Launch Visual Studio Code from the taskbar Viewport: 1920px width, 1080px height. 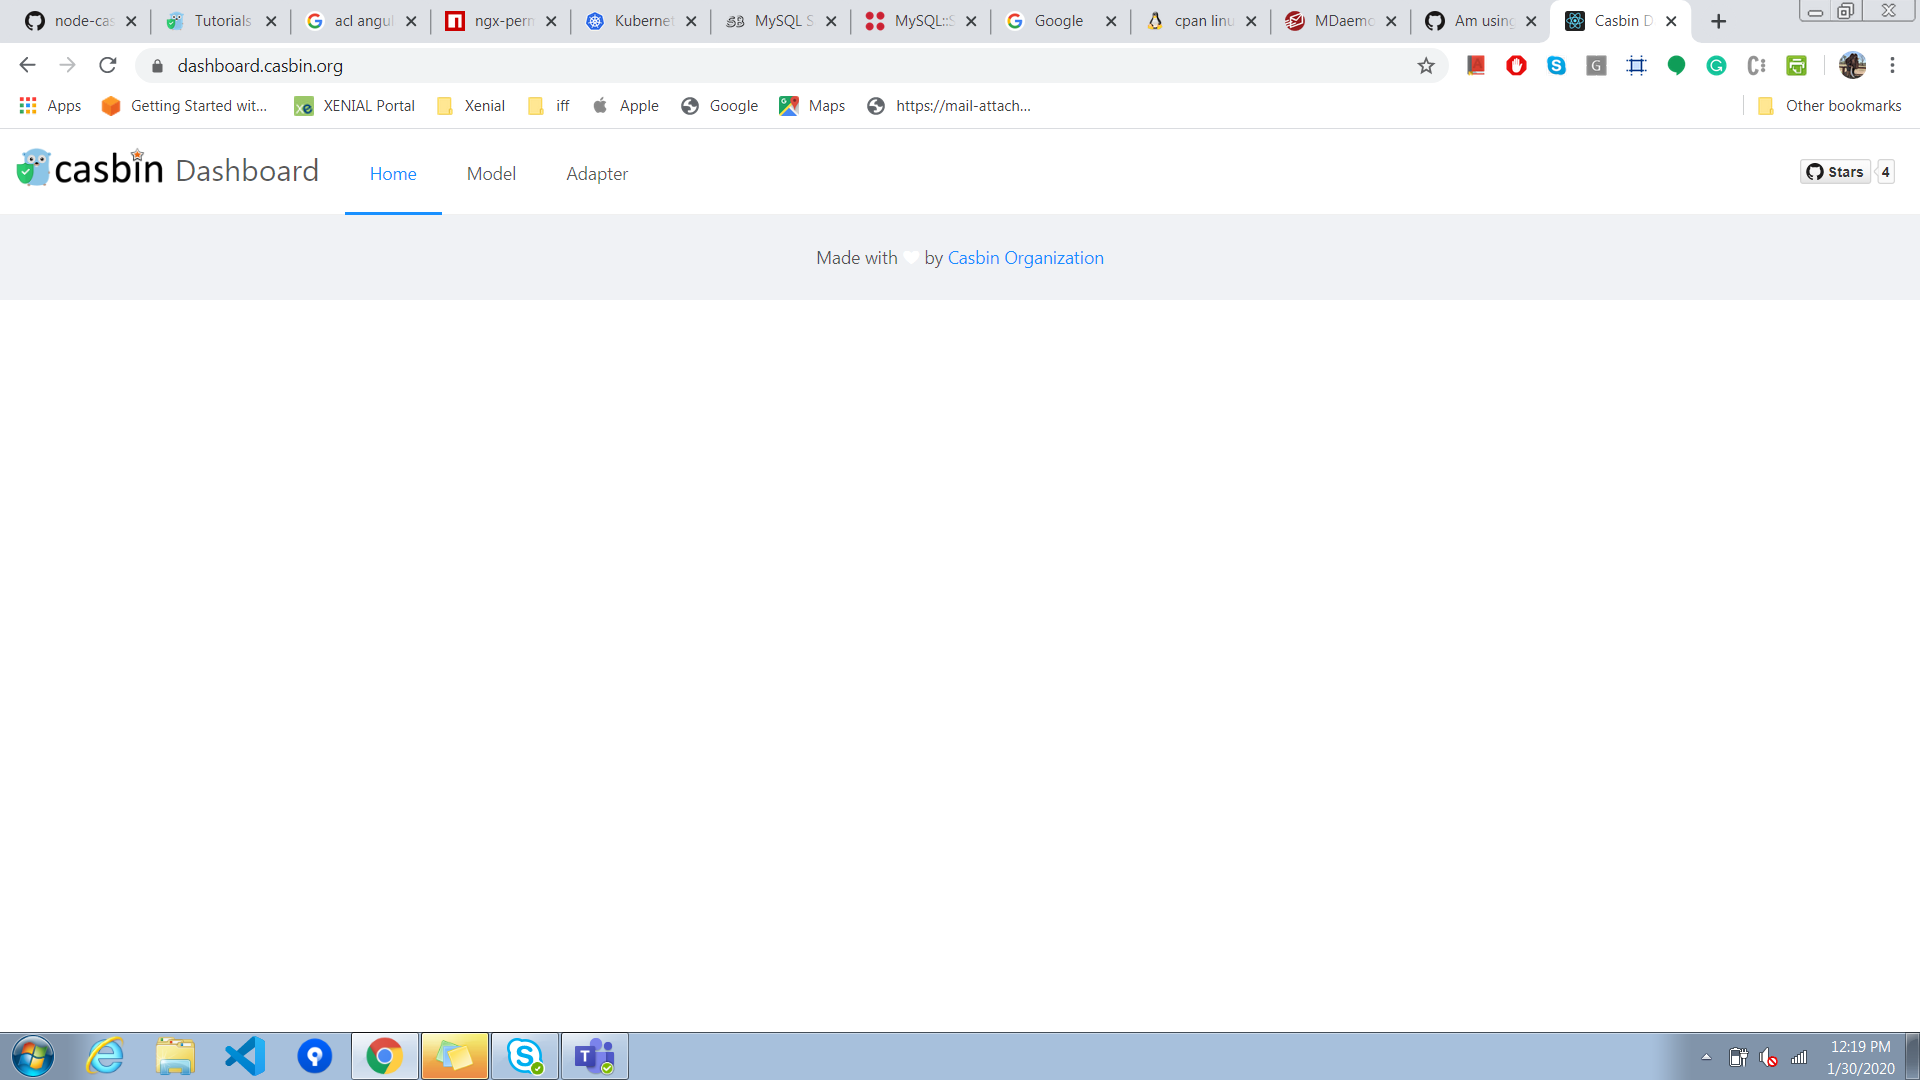coord(244,1055)
